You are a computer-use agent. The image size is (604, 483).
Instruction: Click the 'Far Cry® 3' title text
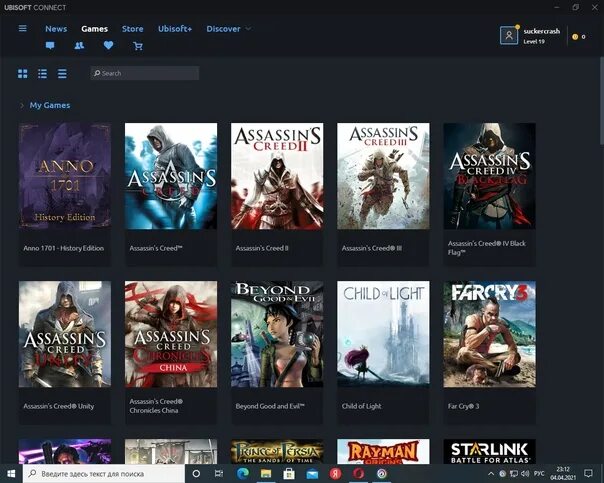463,406
